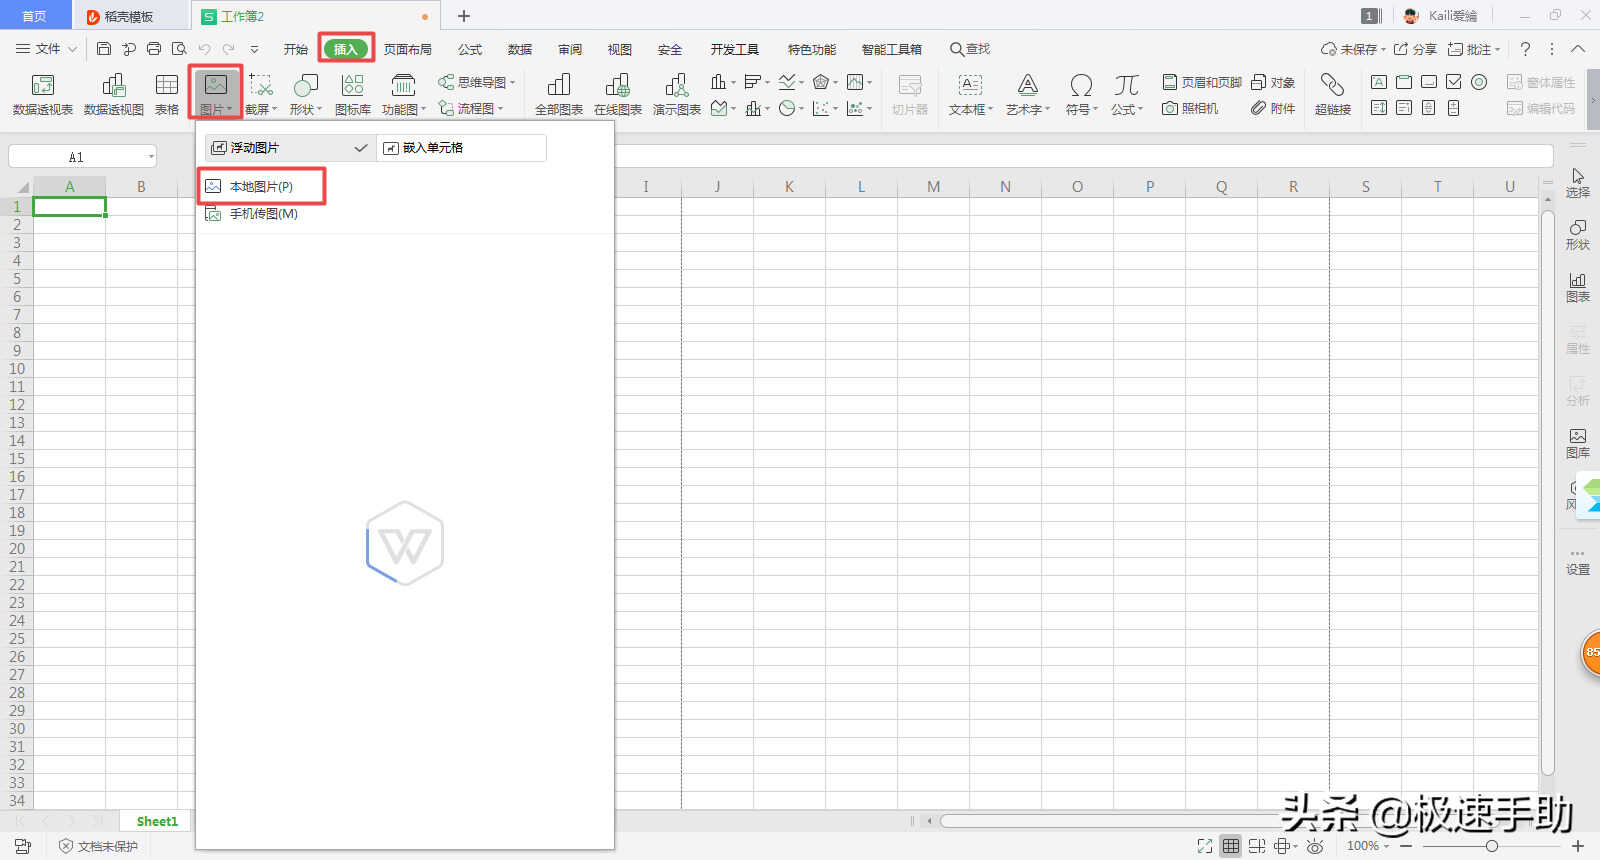Open the 开始 Home ribbon tab
Screen dimensions: 1600x860
tap(295, 49)
